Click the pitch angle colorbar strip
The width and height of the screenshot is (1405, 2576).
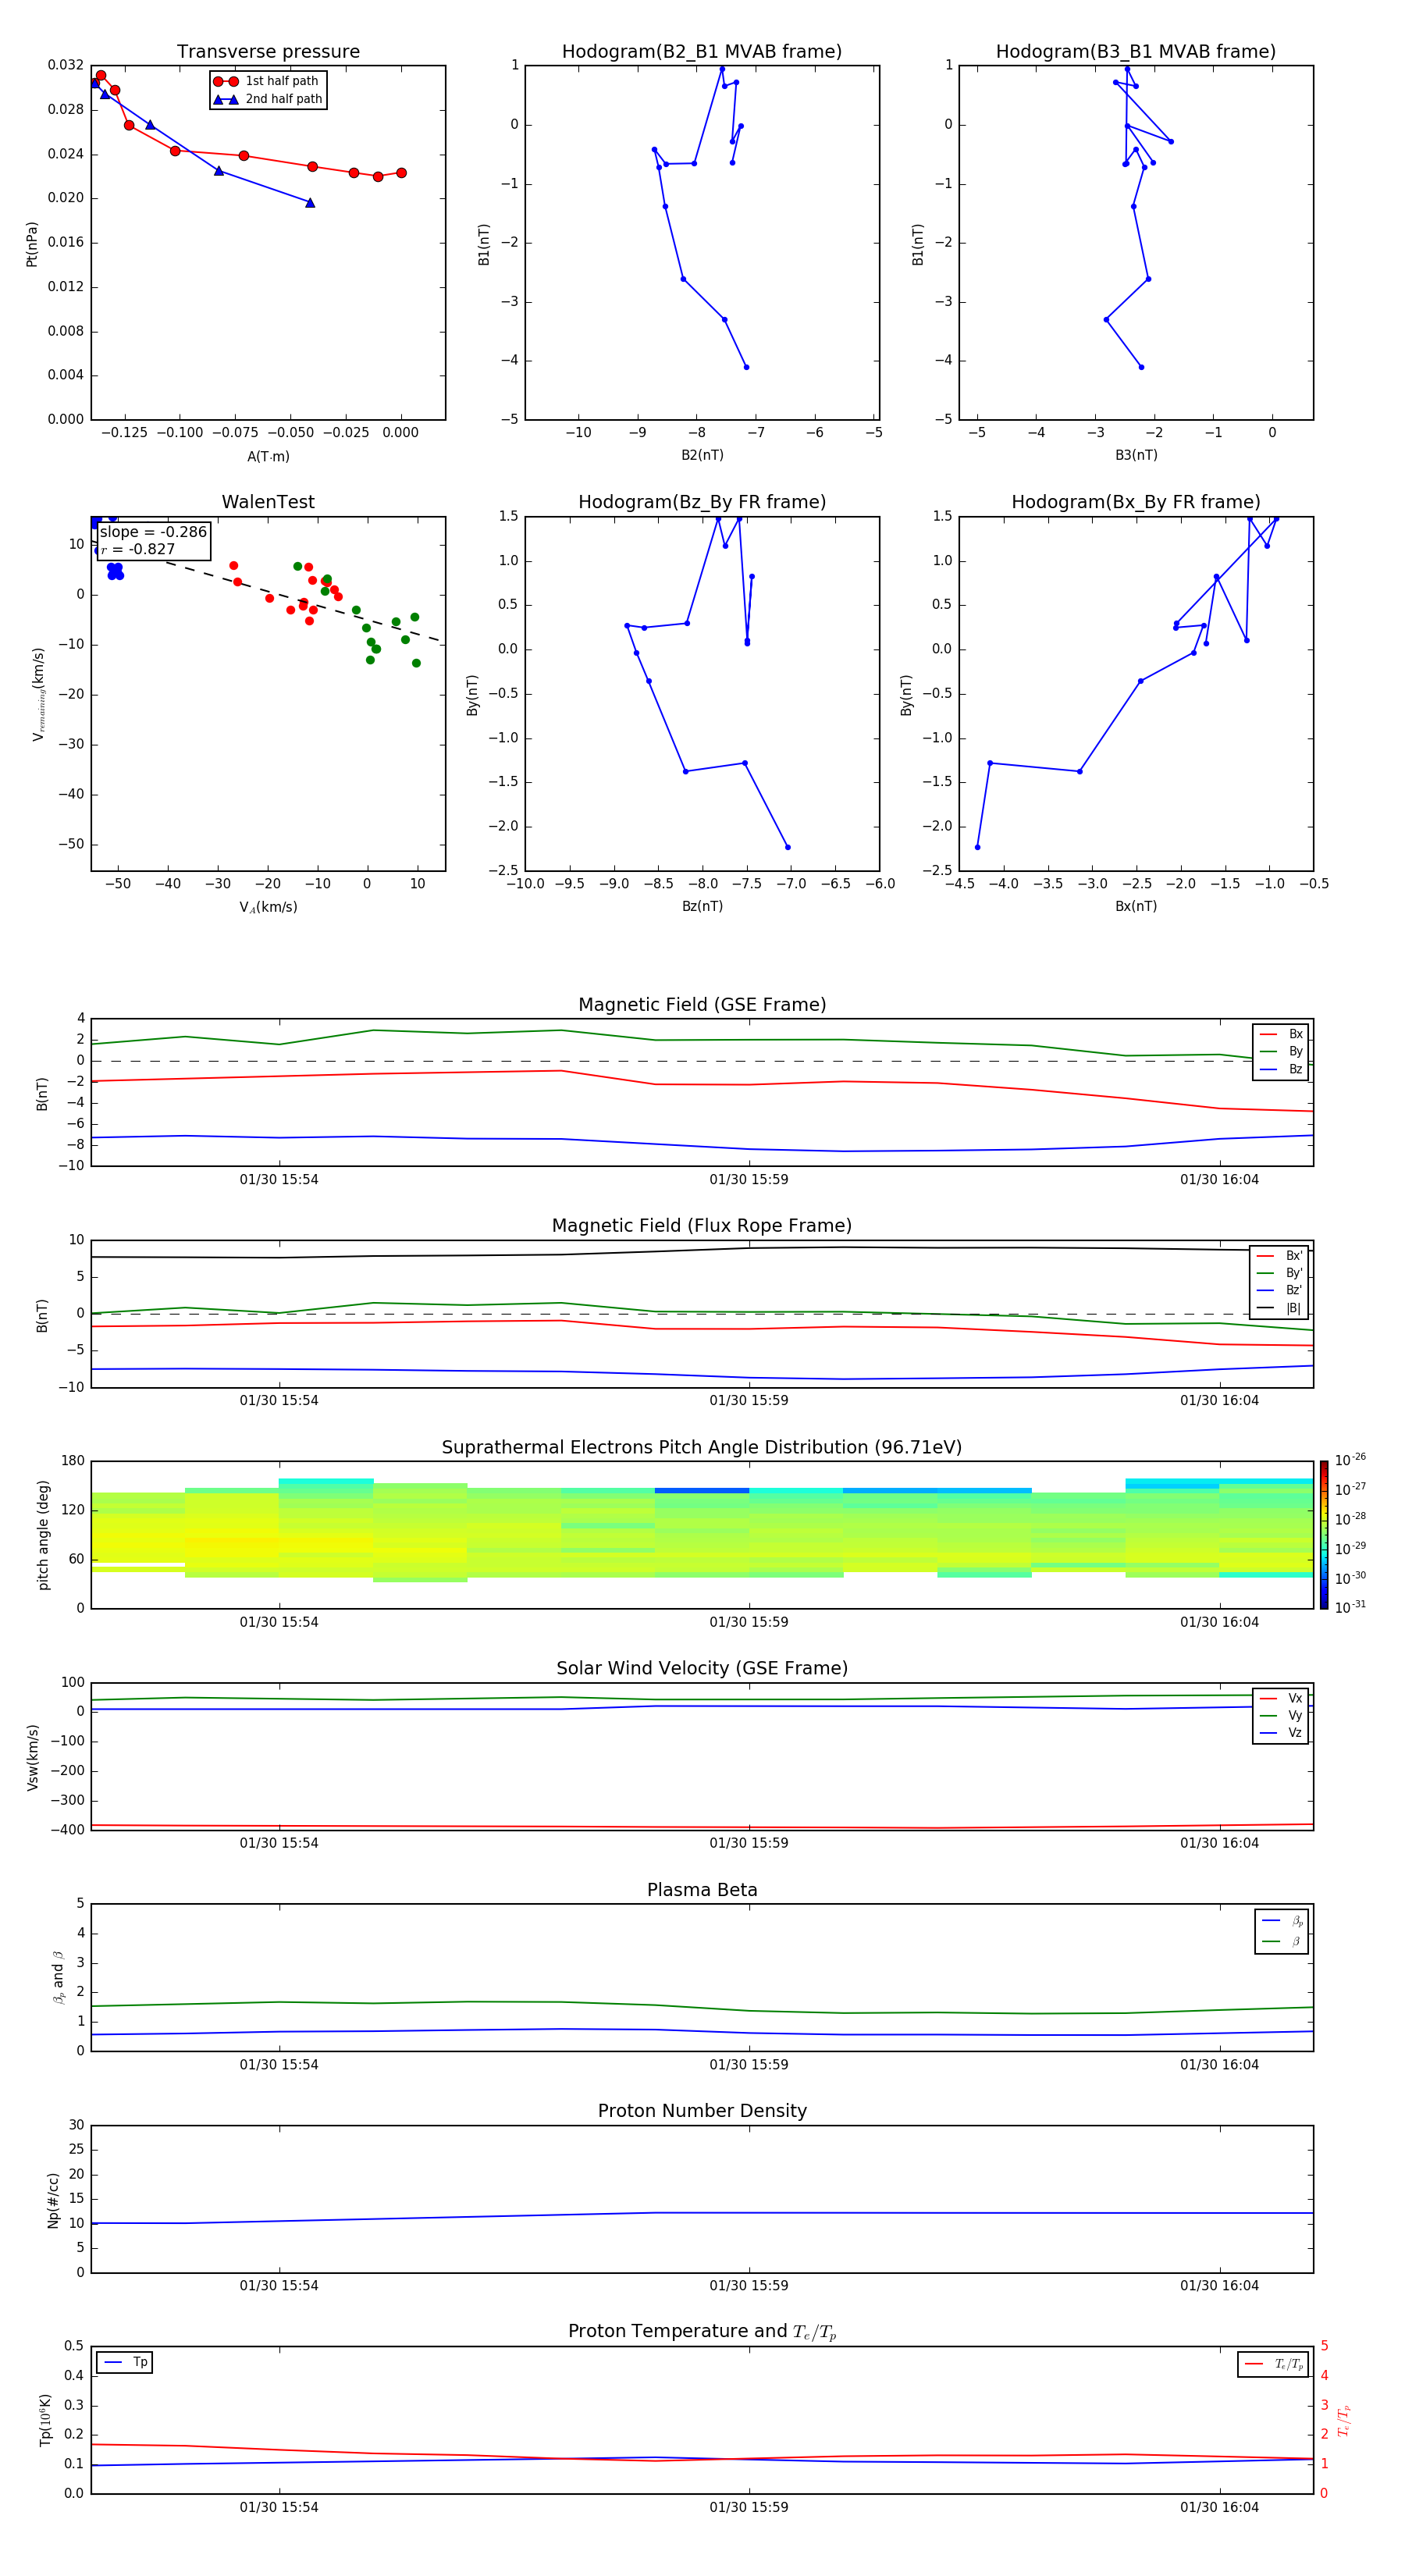(1324, 1535)
